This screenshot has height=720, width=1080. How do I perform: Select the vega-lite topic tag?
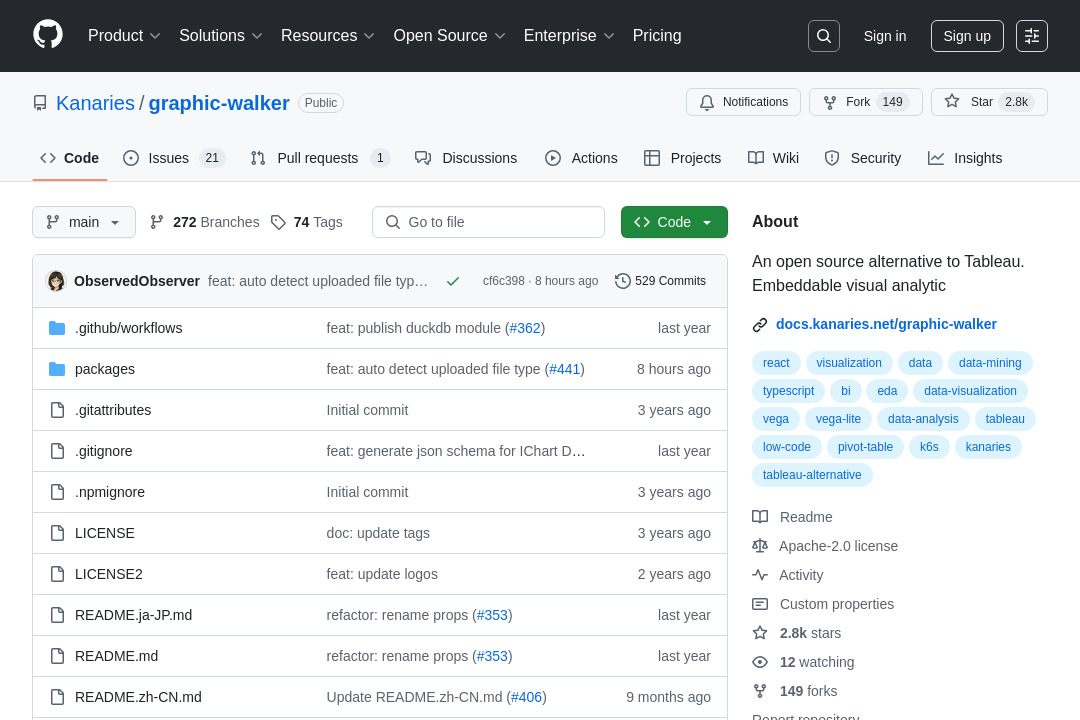838,419
